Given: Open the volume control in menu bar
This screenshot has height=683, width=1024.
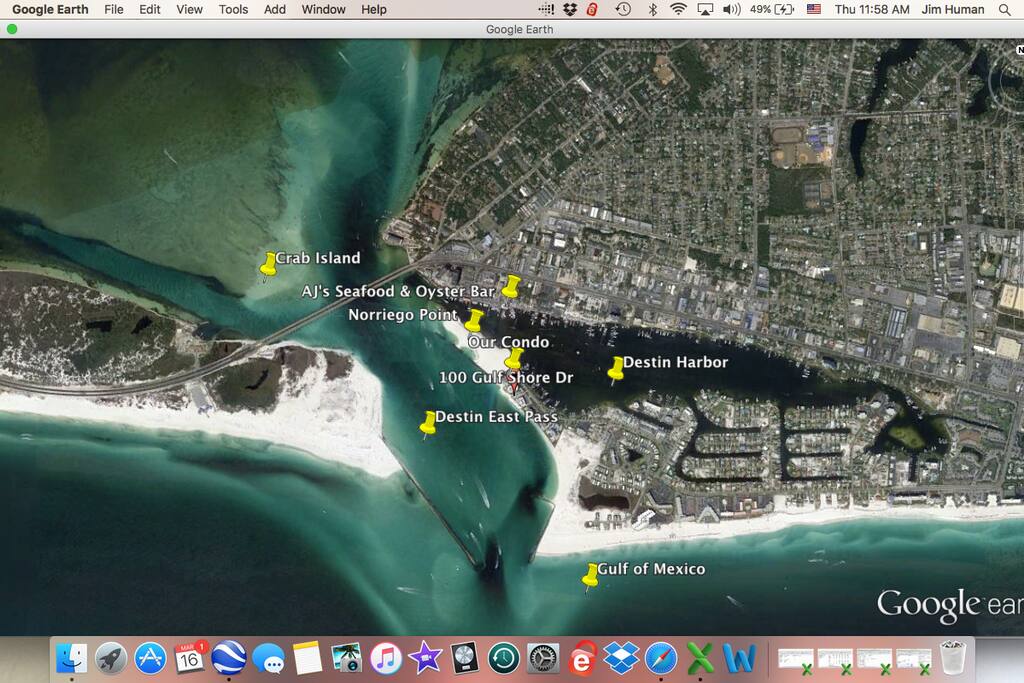Looking at the screenshot, I should pos(731,9).
